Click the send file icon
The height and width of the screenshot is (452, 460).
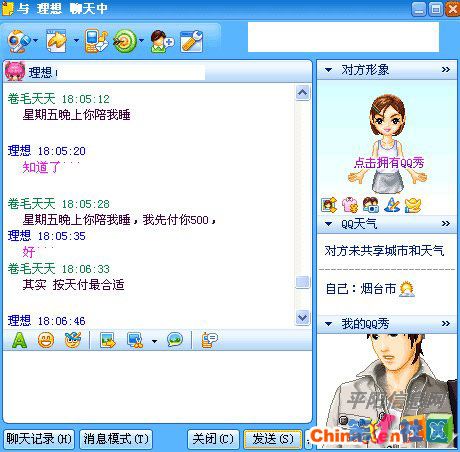point(56,41)
